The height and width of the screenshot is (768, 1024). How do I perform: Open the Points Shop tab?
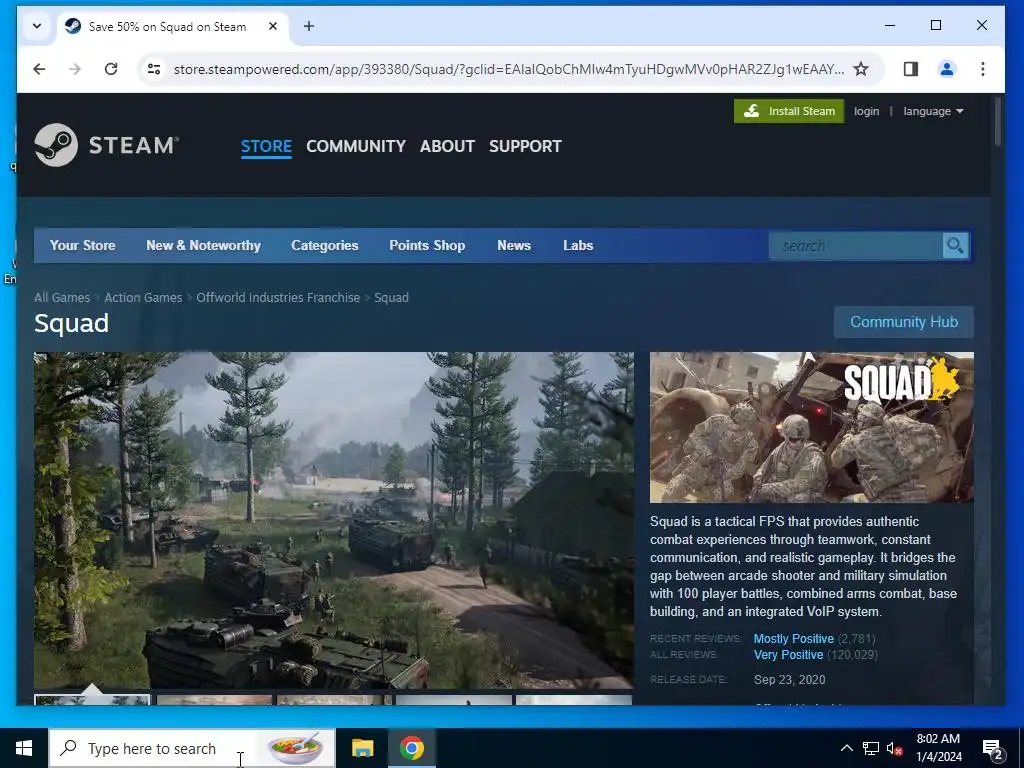click(427, 246)
